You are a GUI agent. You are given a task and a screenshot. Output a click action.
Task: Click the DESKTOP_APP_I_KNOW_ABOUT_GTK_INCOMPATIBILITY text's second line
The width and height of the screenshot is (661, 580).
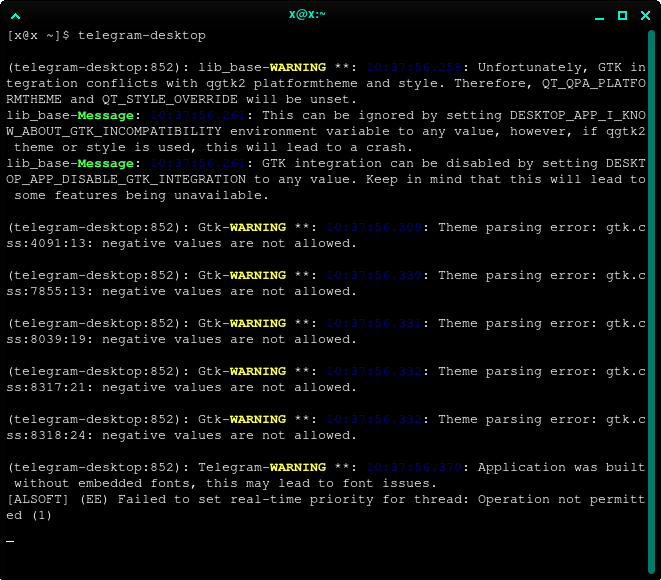click(114, 132)
